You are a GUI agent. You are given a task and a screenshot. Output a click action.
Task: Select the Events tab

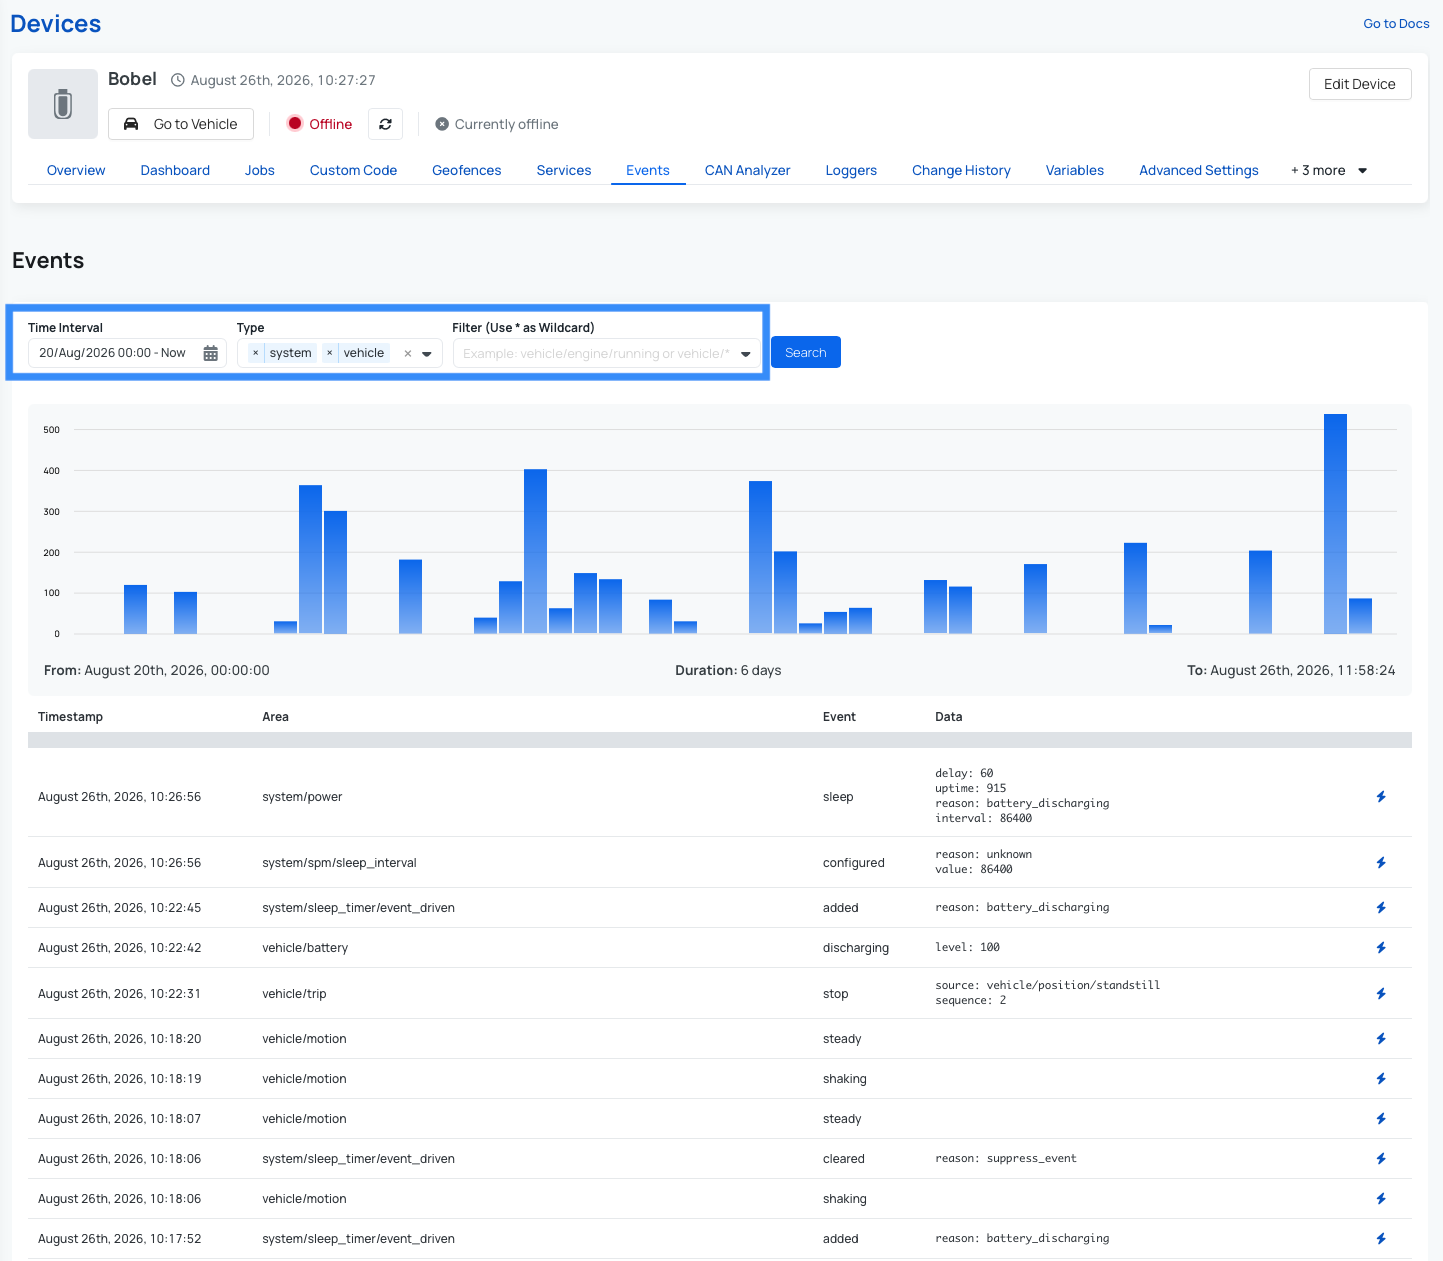(x=648, y=171)
